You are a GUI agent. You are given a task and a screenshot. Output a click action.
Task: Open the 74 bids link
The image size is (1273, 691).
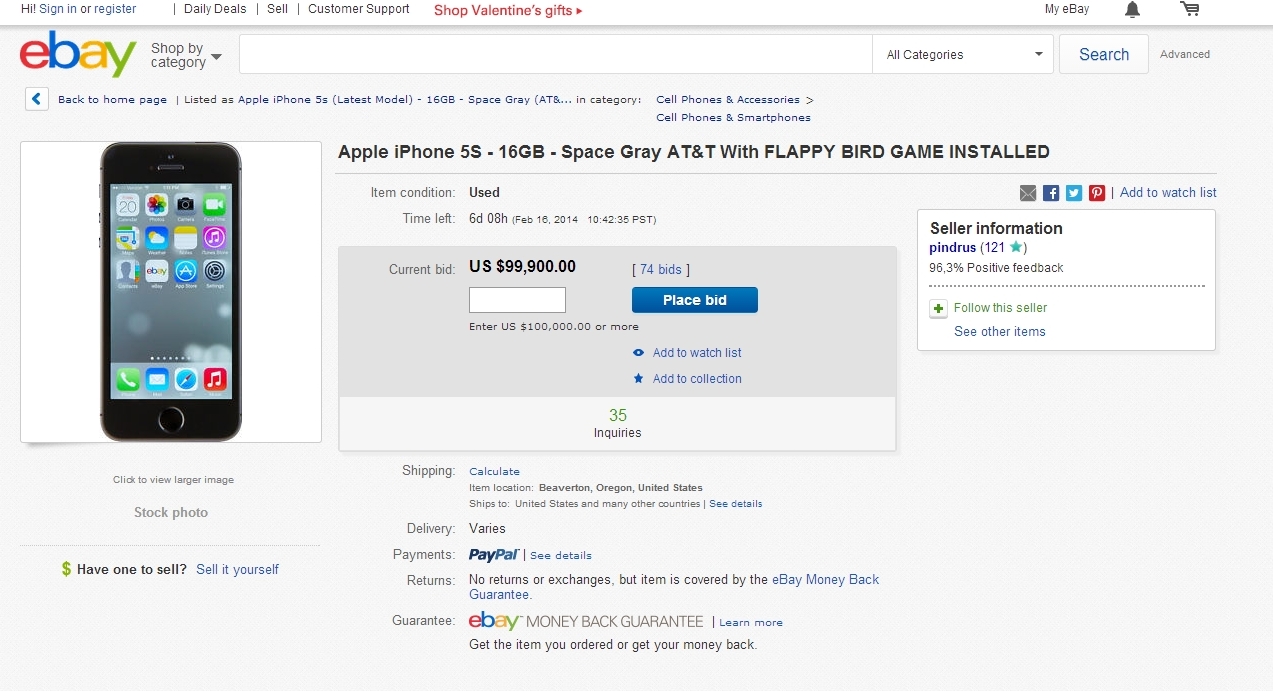(660, 270)
